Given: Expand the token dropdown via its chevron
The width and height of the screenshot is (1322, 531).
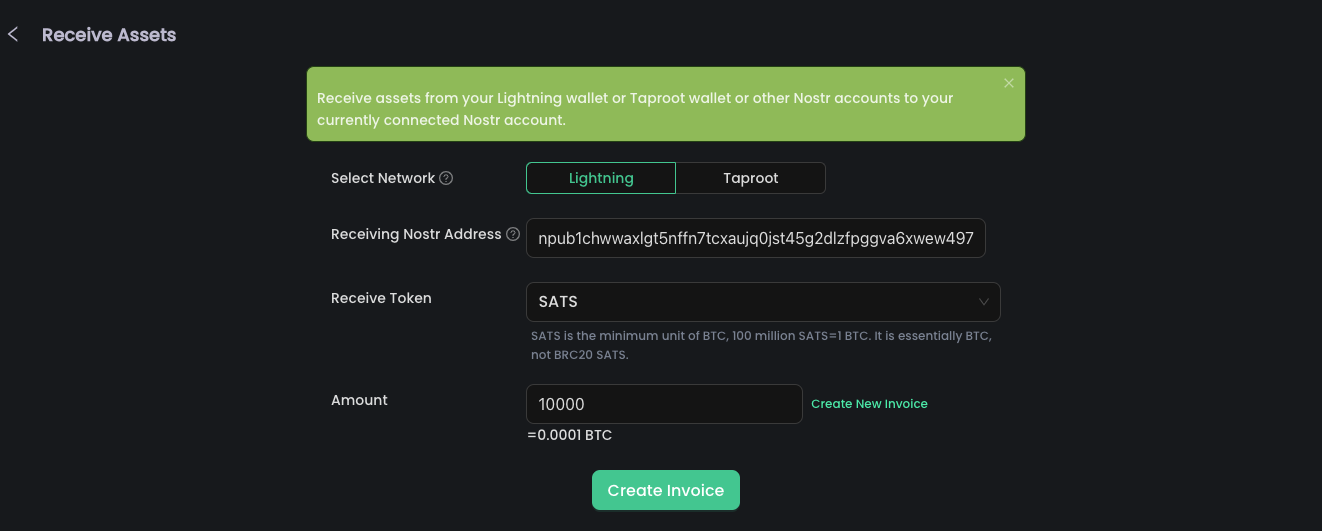Looking at the screenshot, I should pos(984,302).
